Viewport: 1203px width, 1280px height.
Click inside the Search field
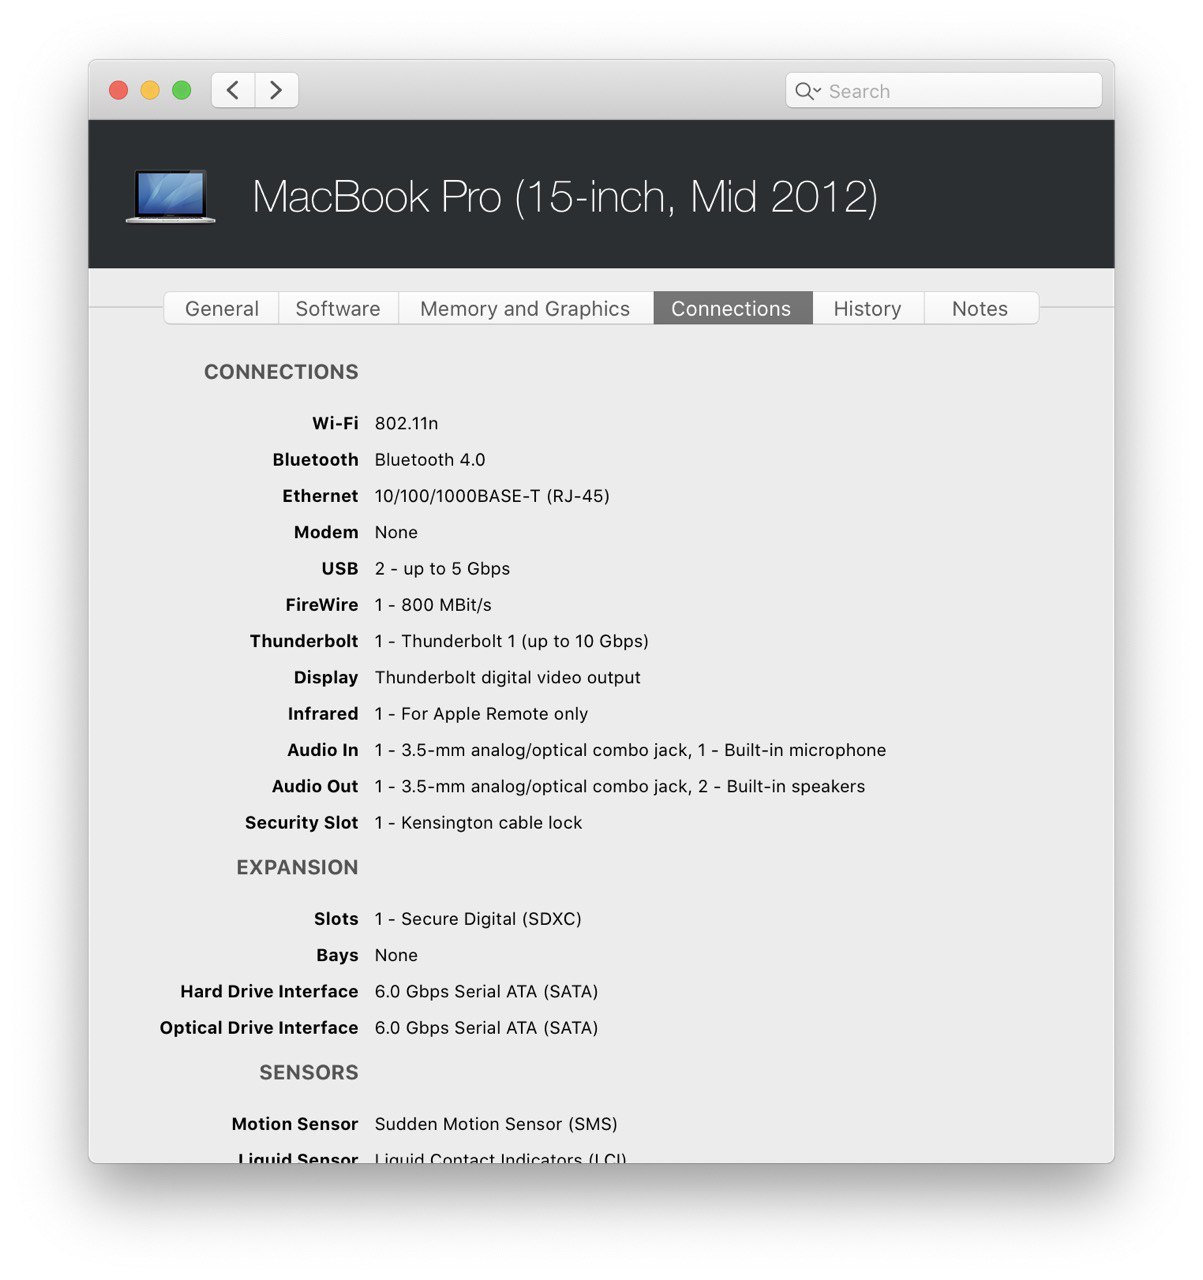point(943,91)
